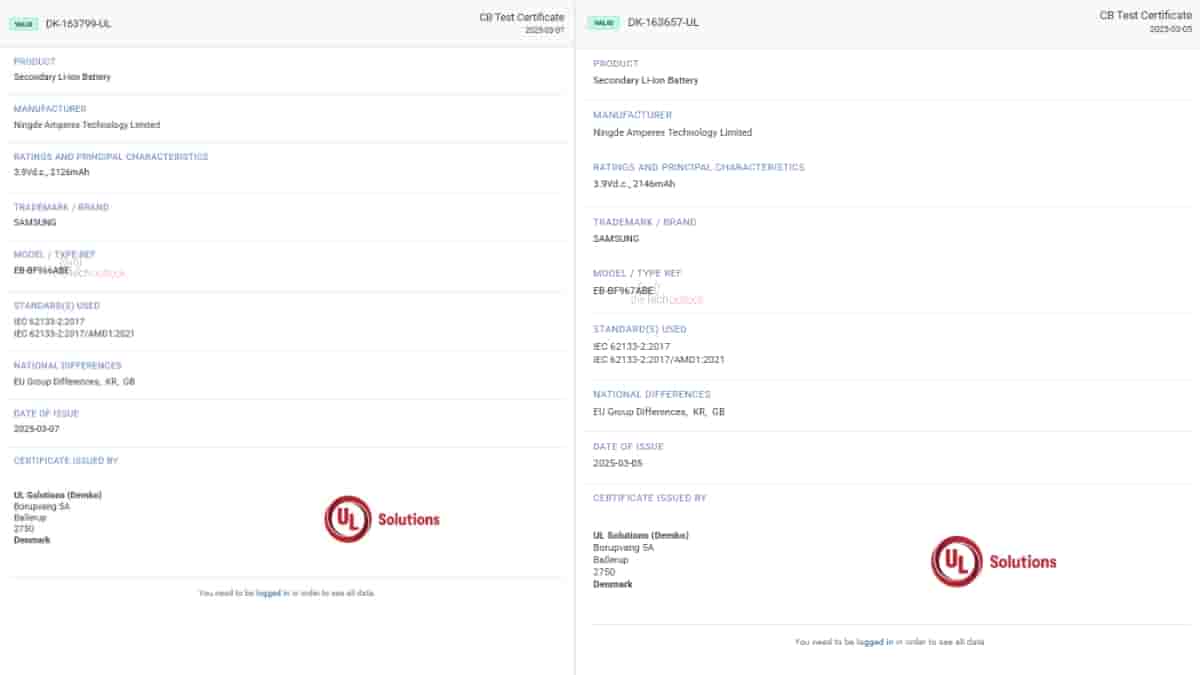Viewport: 1200px width, 675px height.
Task: Click the 3.9Vd.c., 2146mAh rating text
Action: (x=633, y=184)
